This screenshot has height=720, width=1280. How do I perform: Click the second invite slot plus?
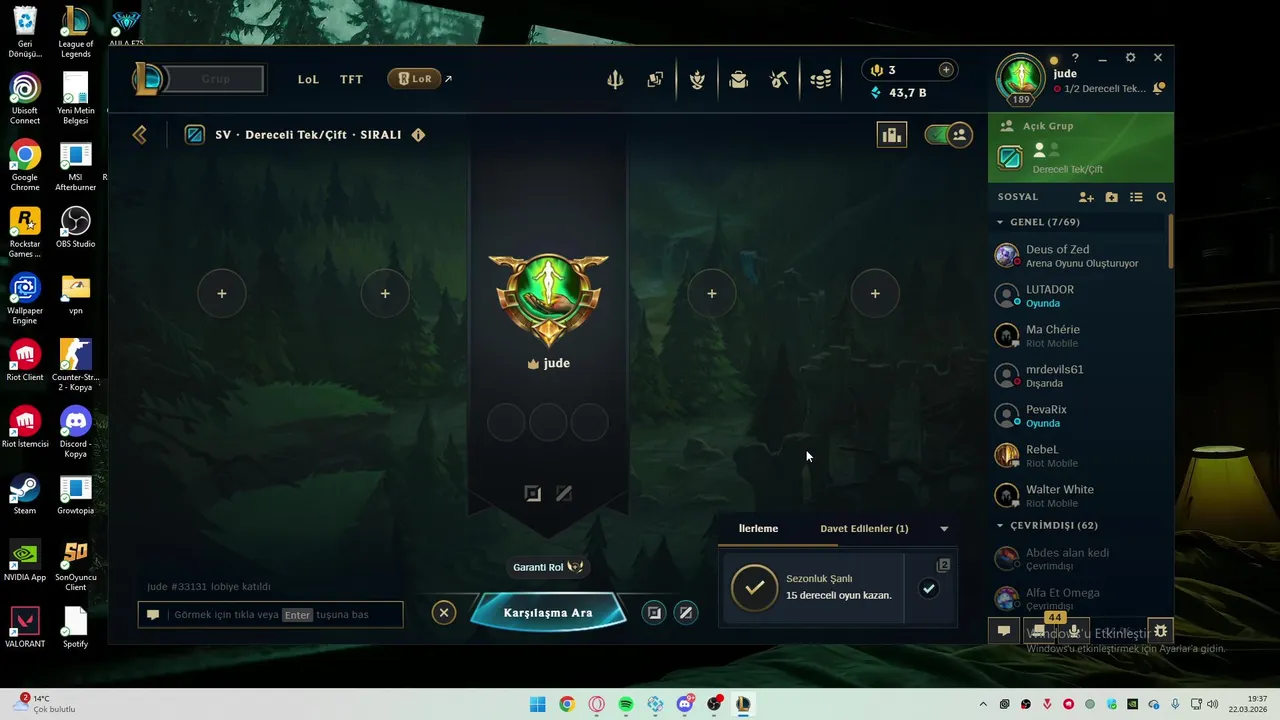385,293
